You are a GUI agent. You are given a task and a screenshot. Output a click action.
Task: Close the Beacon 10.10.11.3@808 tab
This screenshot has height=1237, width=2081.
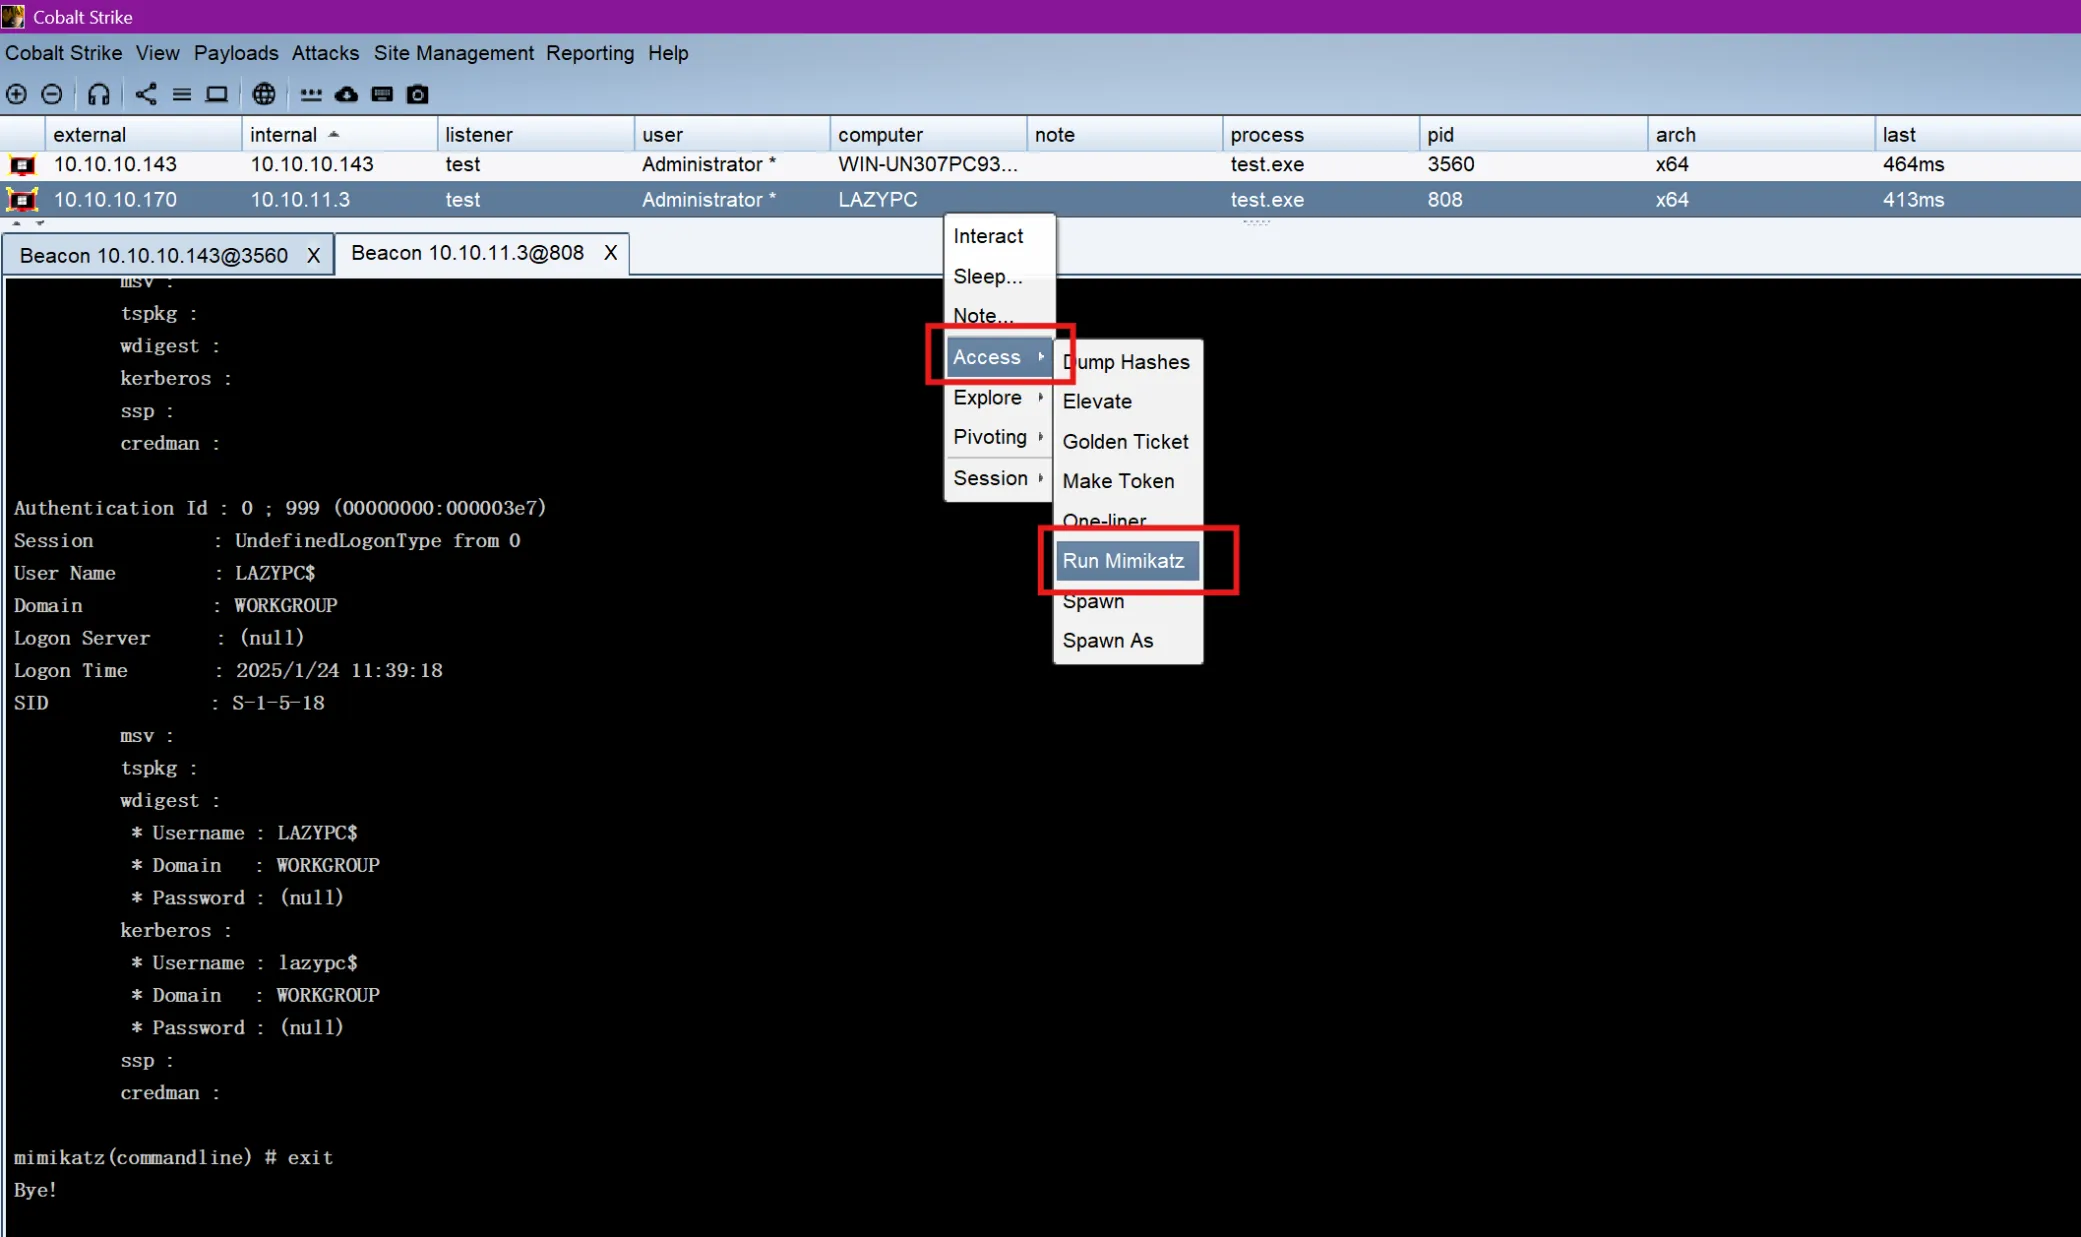point(610,253)
